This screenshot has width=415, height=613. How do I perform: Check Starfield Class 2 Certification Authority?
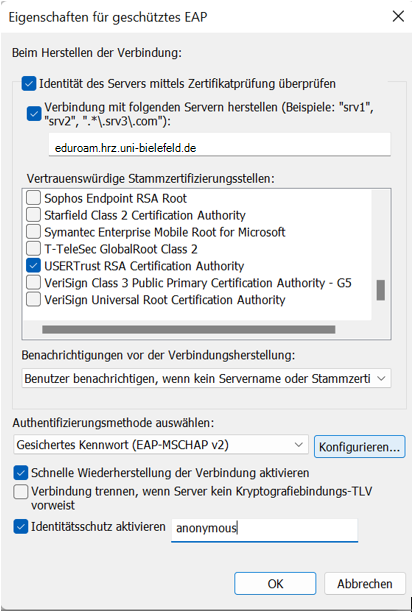[x=33, y=215]
